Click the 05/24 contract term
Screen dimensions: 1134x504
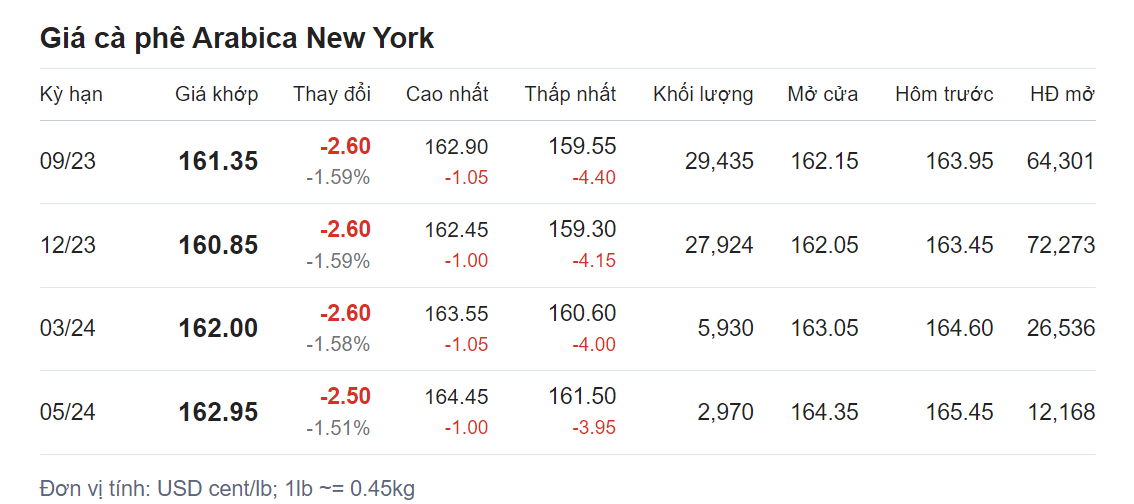pyautogui.click(x=68, y=412)
